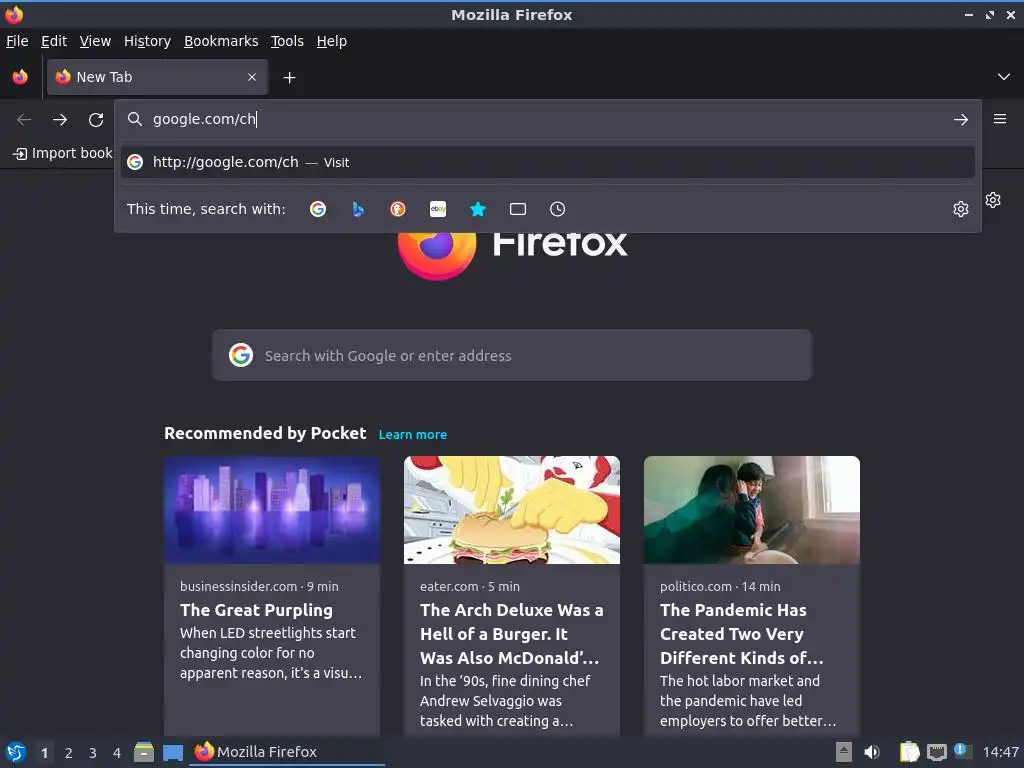Open Firefox View pinned icon
The image size is (1024, 768).
click(20, 77)
